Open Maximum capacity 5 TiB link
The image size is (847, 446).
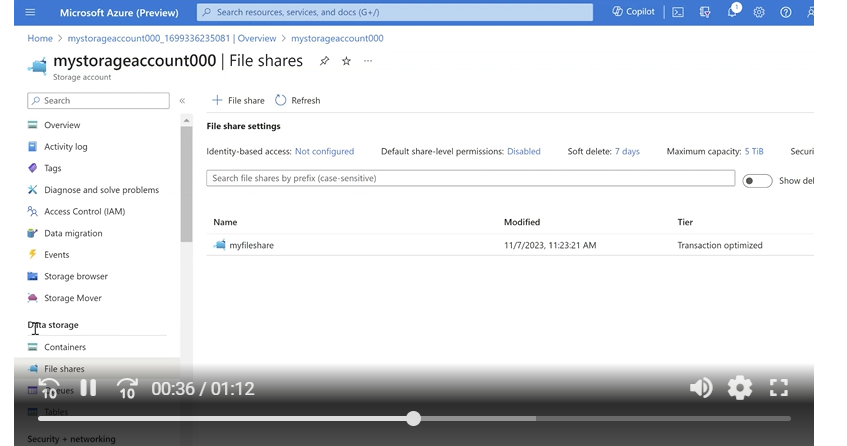tap(754, 151)
